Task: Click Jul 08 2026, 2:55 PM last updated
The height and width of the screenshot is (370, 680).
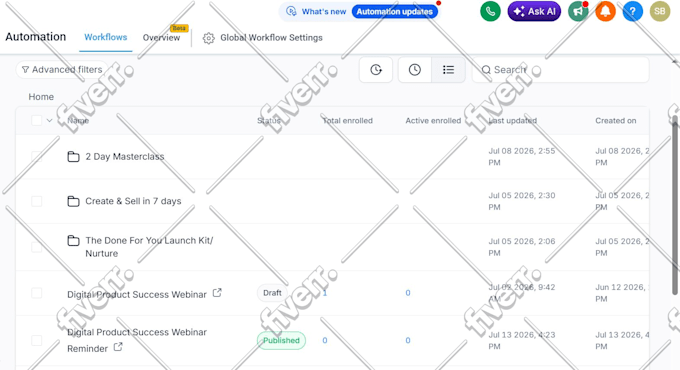Action: point(522,157)
